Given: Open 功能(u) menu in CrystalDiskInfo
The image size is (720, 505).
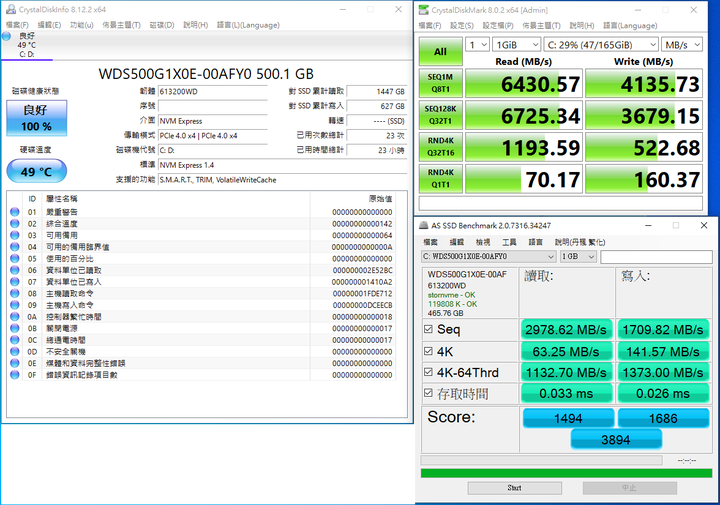Looking at the screenshot, I should (x=82, y=25).
